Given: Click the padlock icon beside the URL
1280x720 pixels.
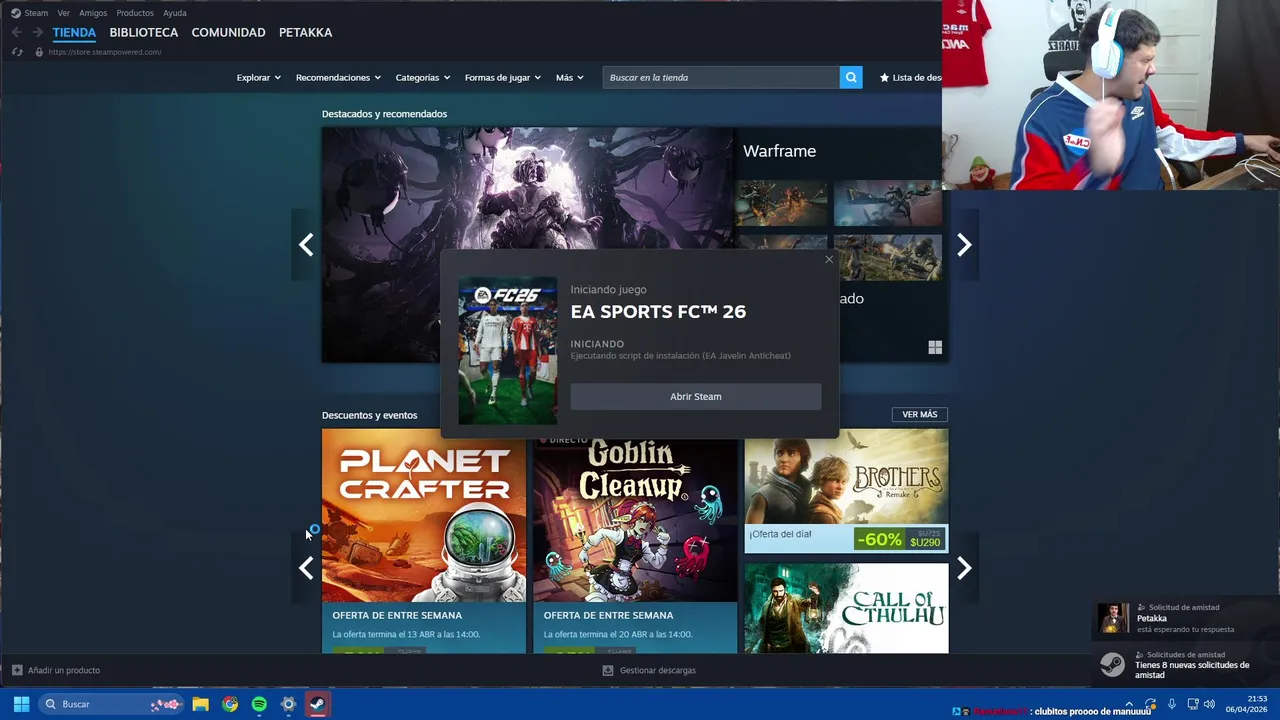Looking at the screenshot, I should [x=39, y=52].
